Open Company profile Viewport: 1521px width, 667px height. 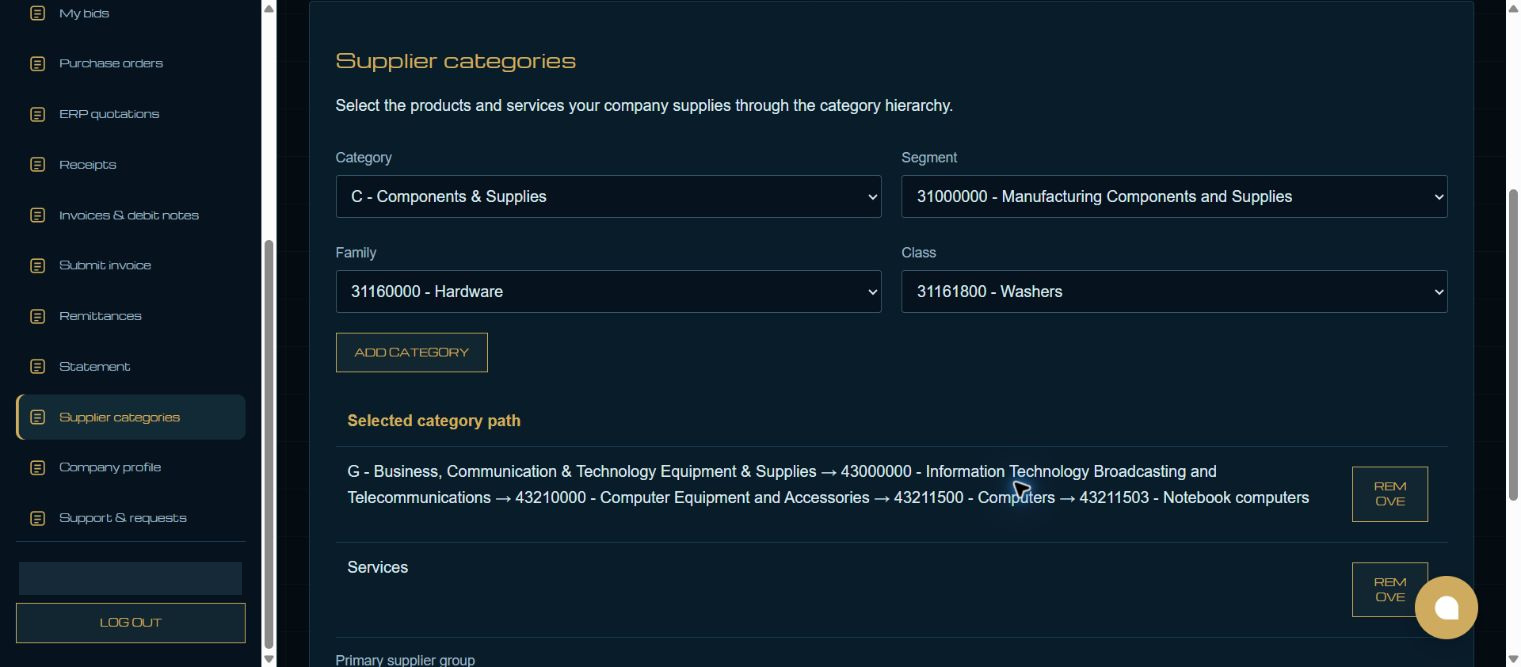tap(130, 467)
